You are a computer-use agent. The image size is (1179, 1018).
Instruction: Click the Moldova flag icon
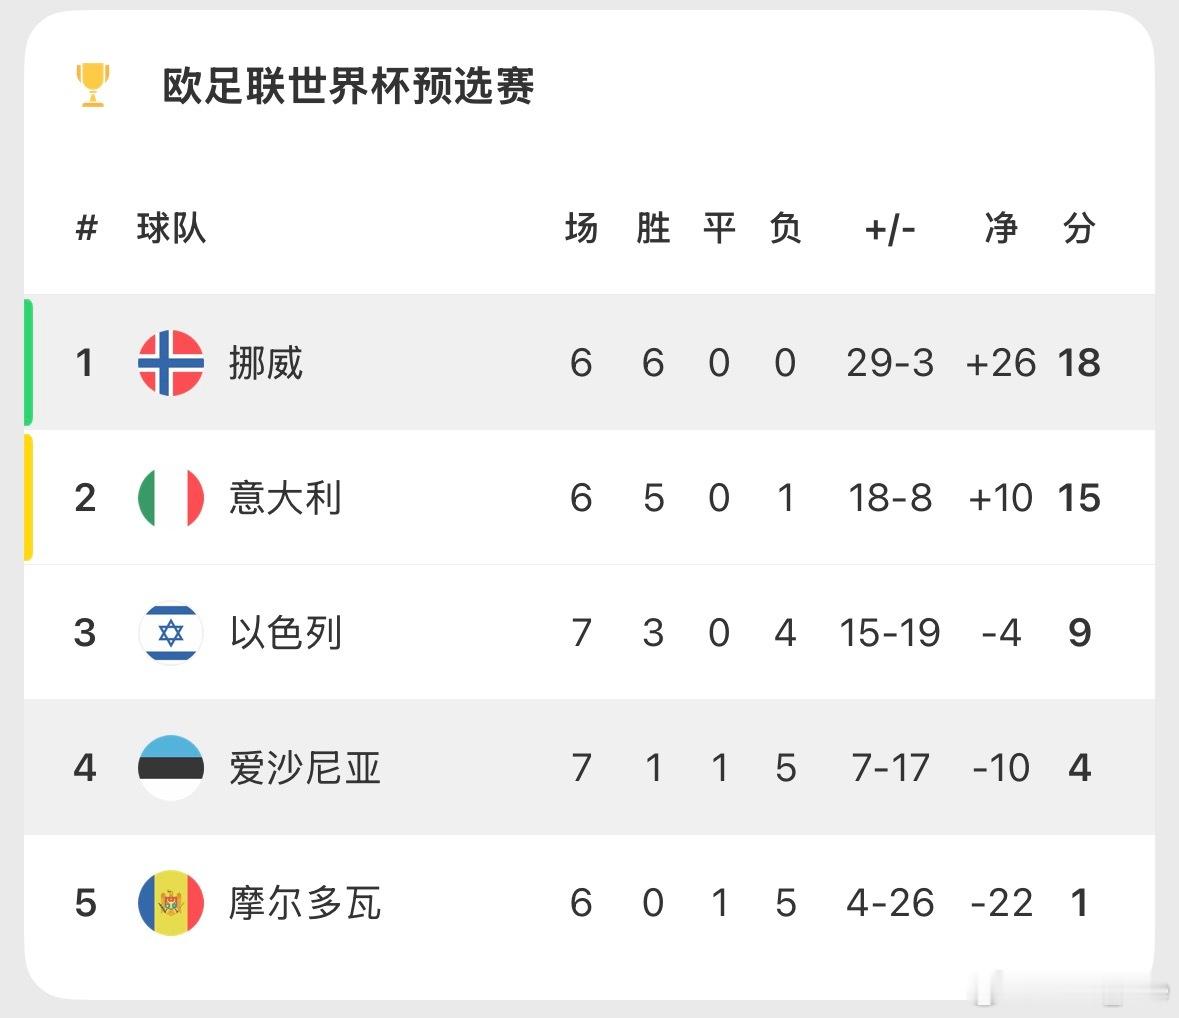point(171,903)
